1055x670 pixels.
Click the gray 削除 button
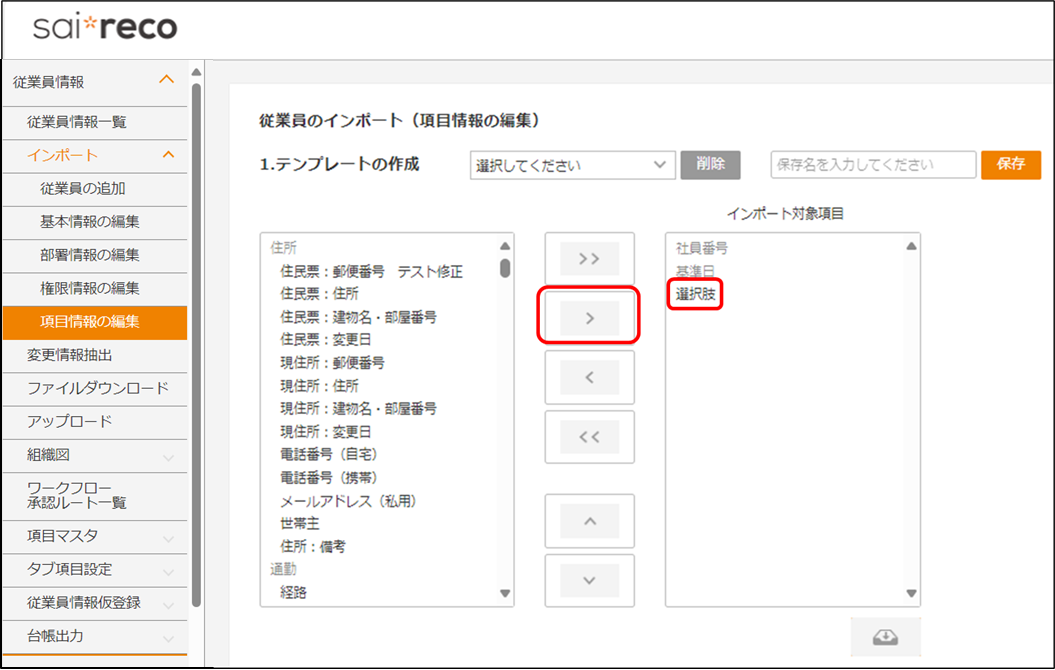[710, 164]
